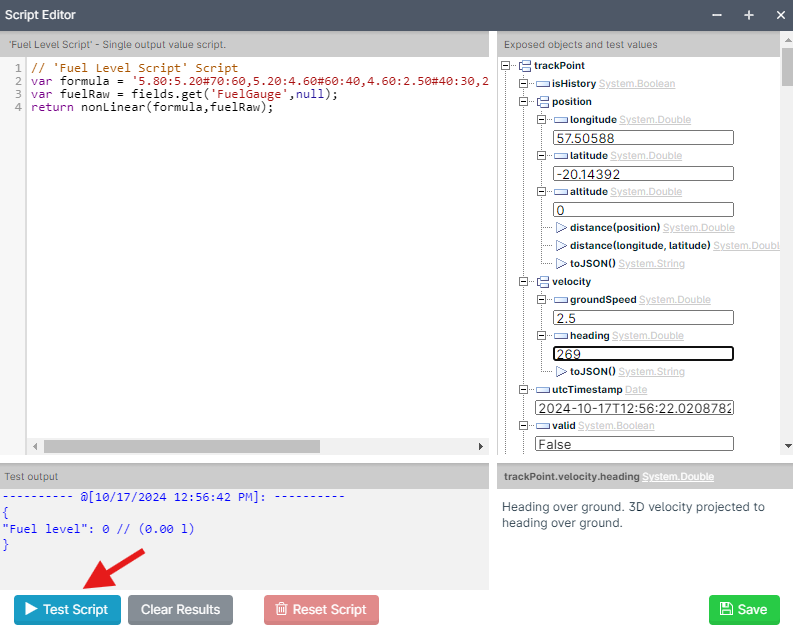
Task: Collapse the velocity node
Action: pos(523,282)
